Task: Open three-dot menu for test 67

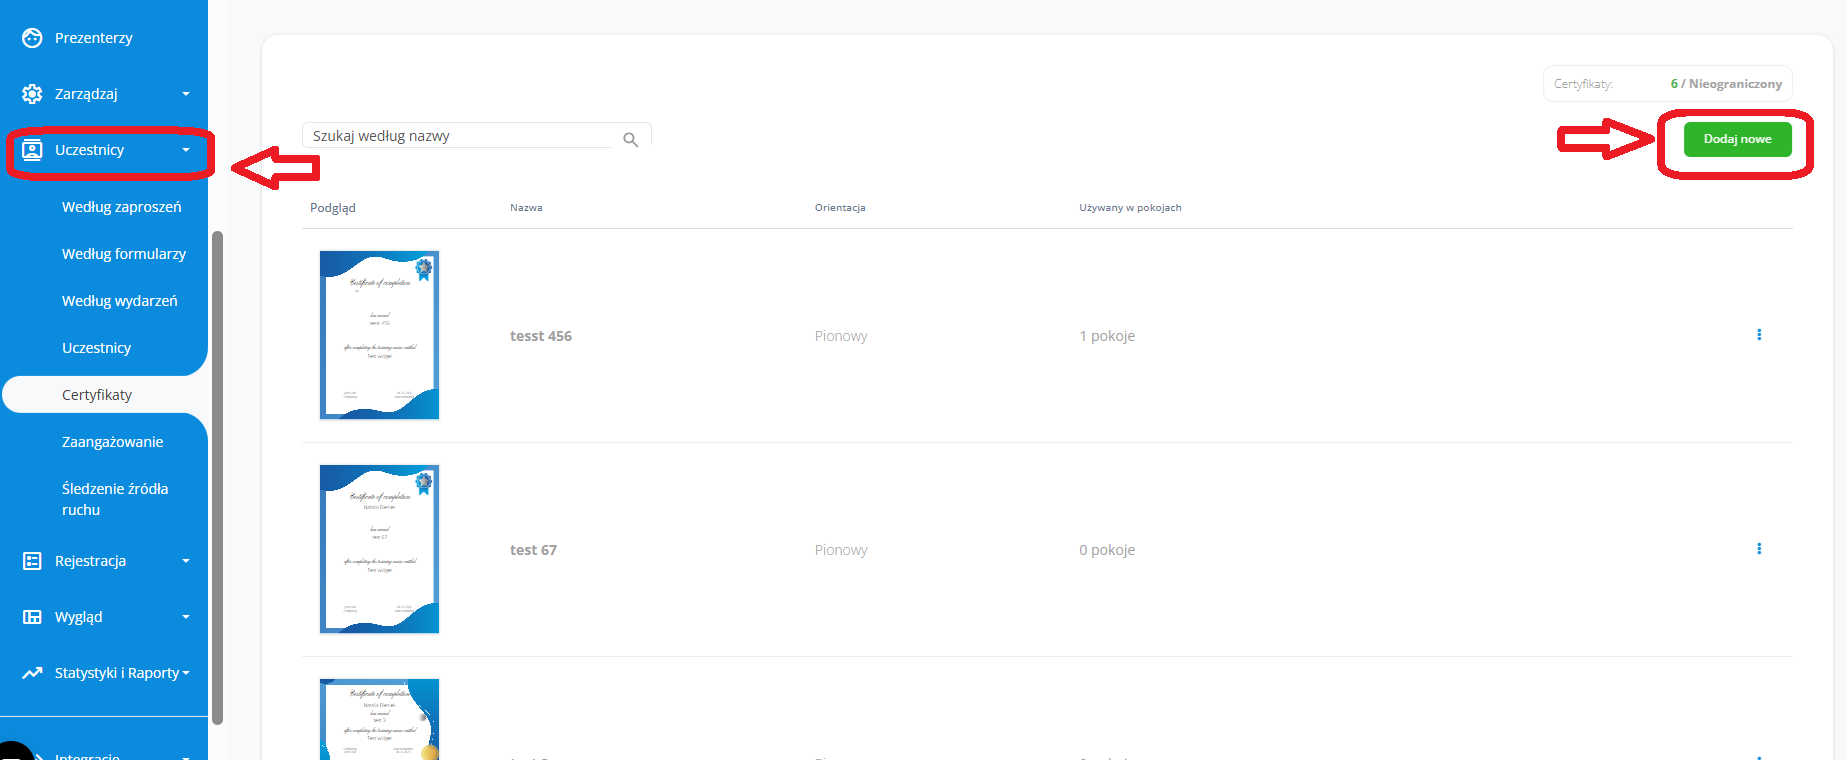Action: 1758,549
